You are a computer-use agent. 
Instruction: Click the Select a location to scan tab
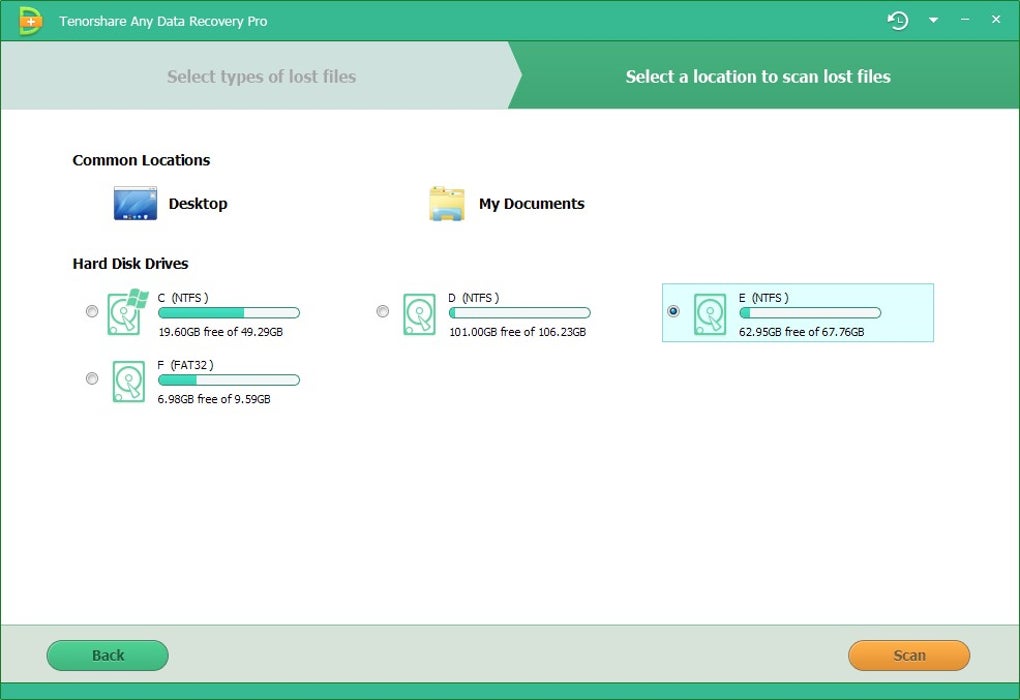pos(757,76)
